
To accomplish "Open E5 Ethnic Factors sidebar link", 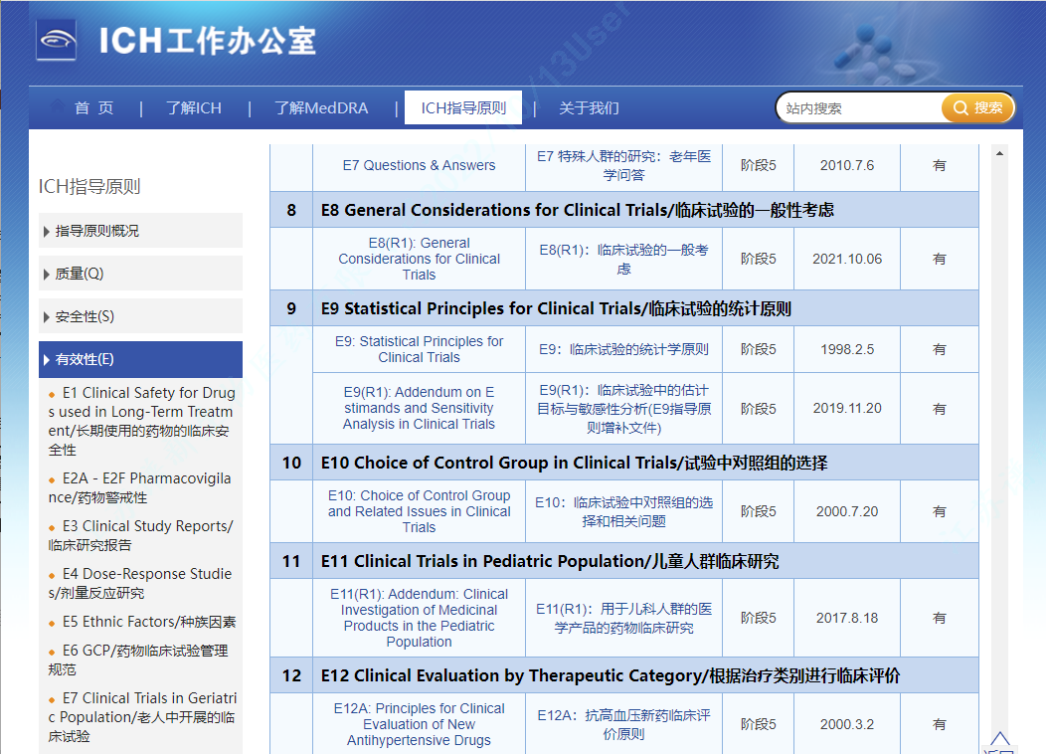I will click(149, 622).
